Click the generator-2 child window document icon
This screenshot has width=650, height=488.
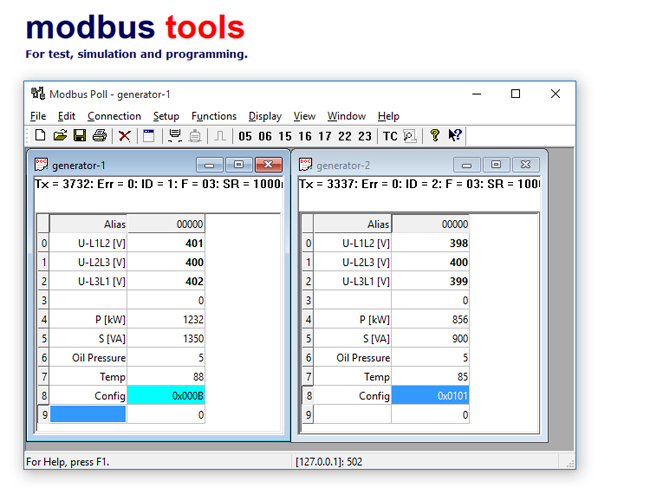pyautogui.click(x=306, y=165)
